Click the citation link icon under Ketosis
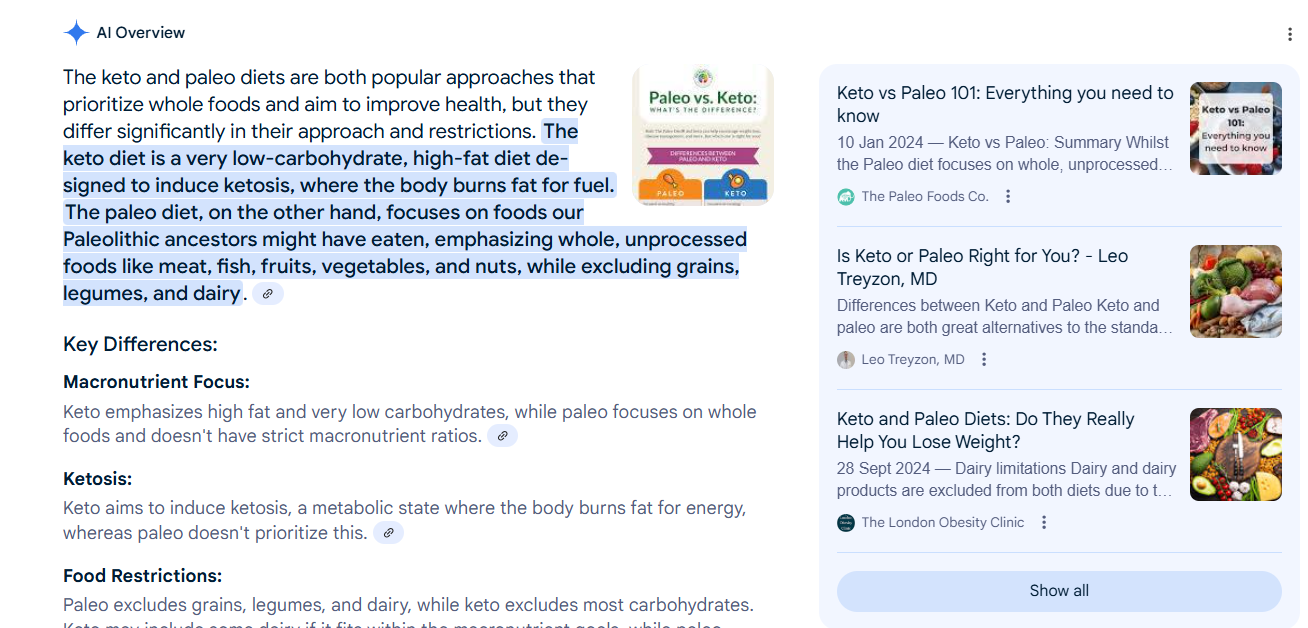This screenshot has width=1308, height=628. [x=388, y=532]
